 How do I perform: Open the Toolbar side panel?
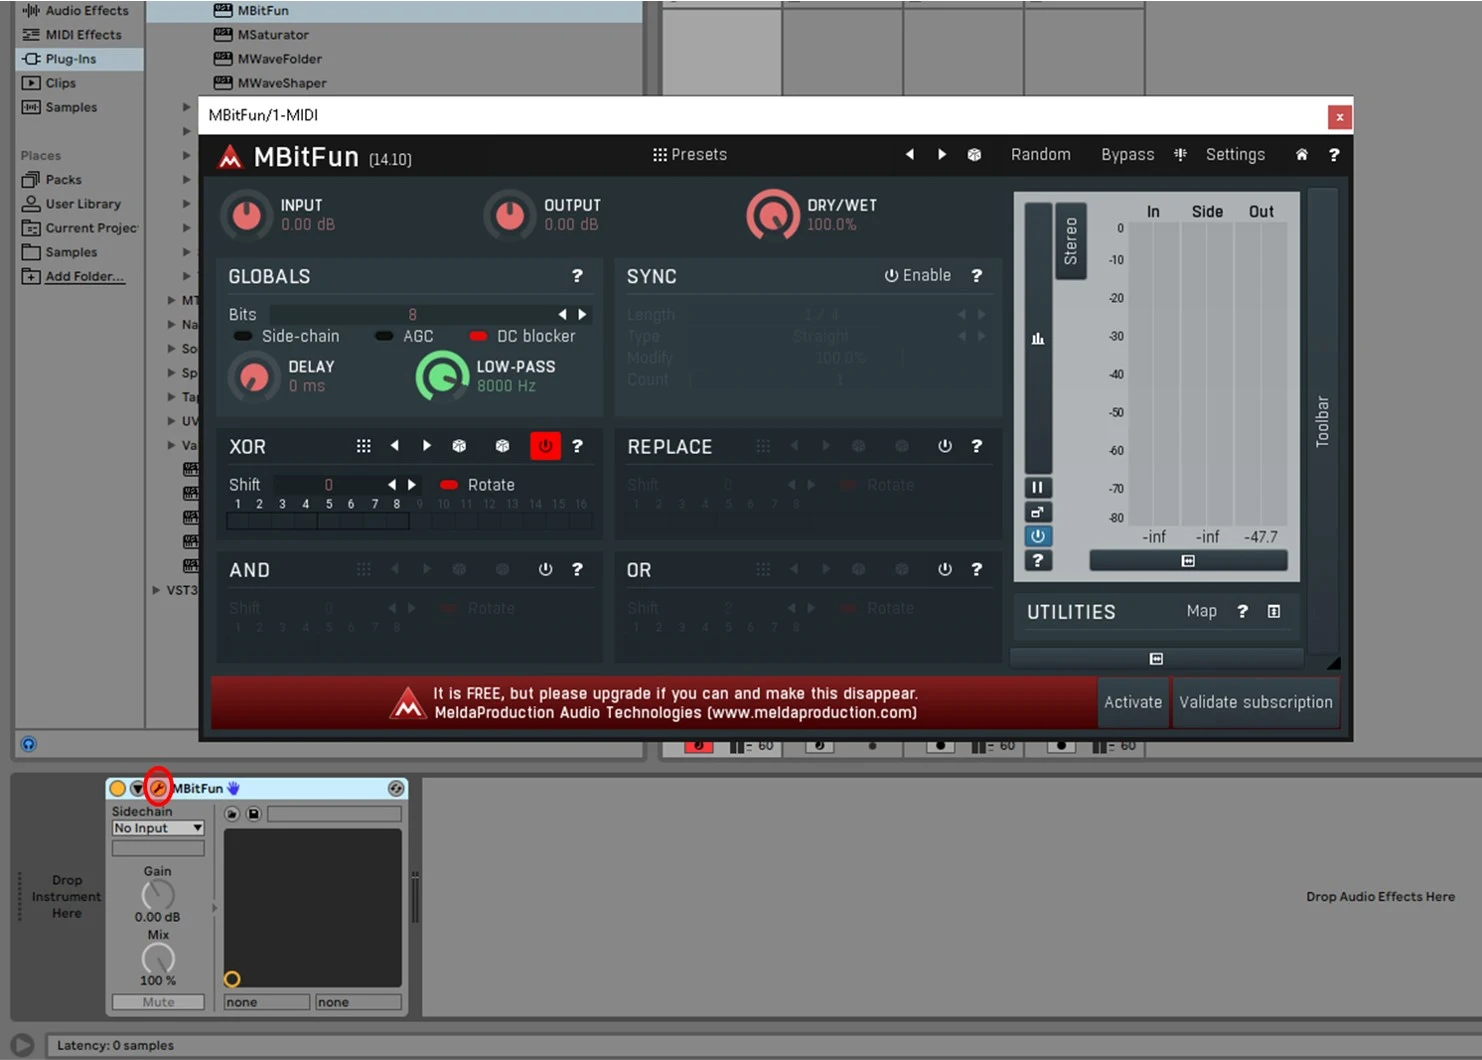click(1322, 420)
